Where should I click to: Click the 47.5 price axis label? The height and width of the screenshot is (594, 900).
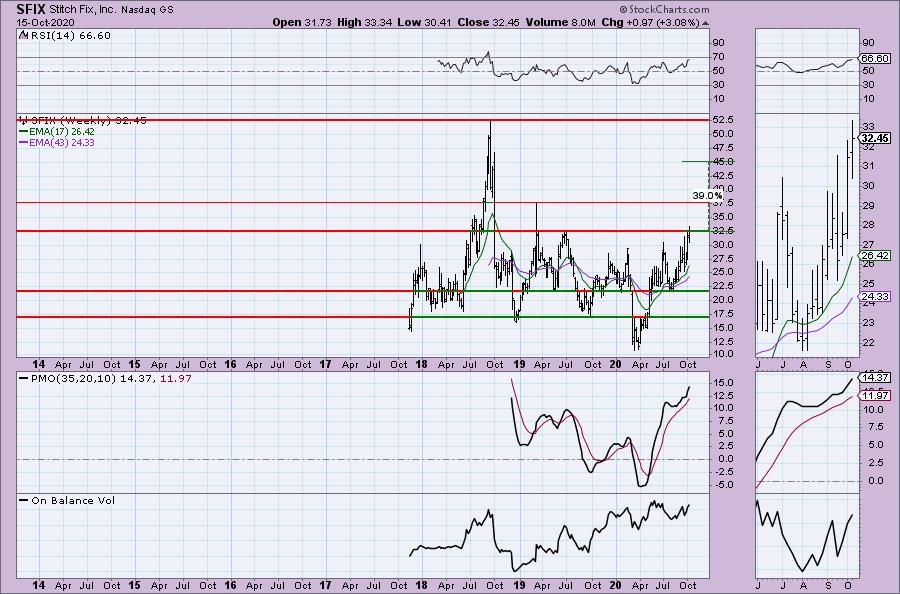pos(723,147)
